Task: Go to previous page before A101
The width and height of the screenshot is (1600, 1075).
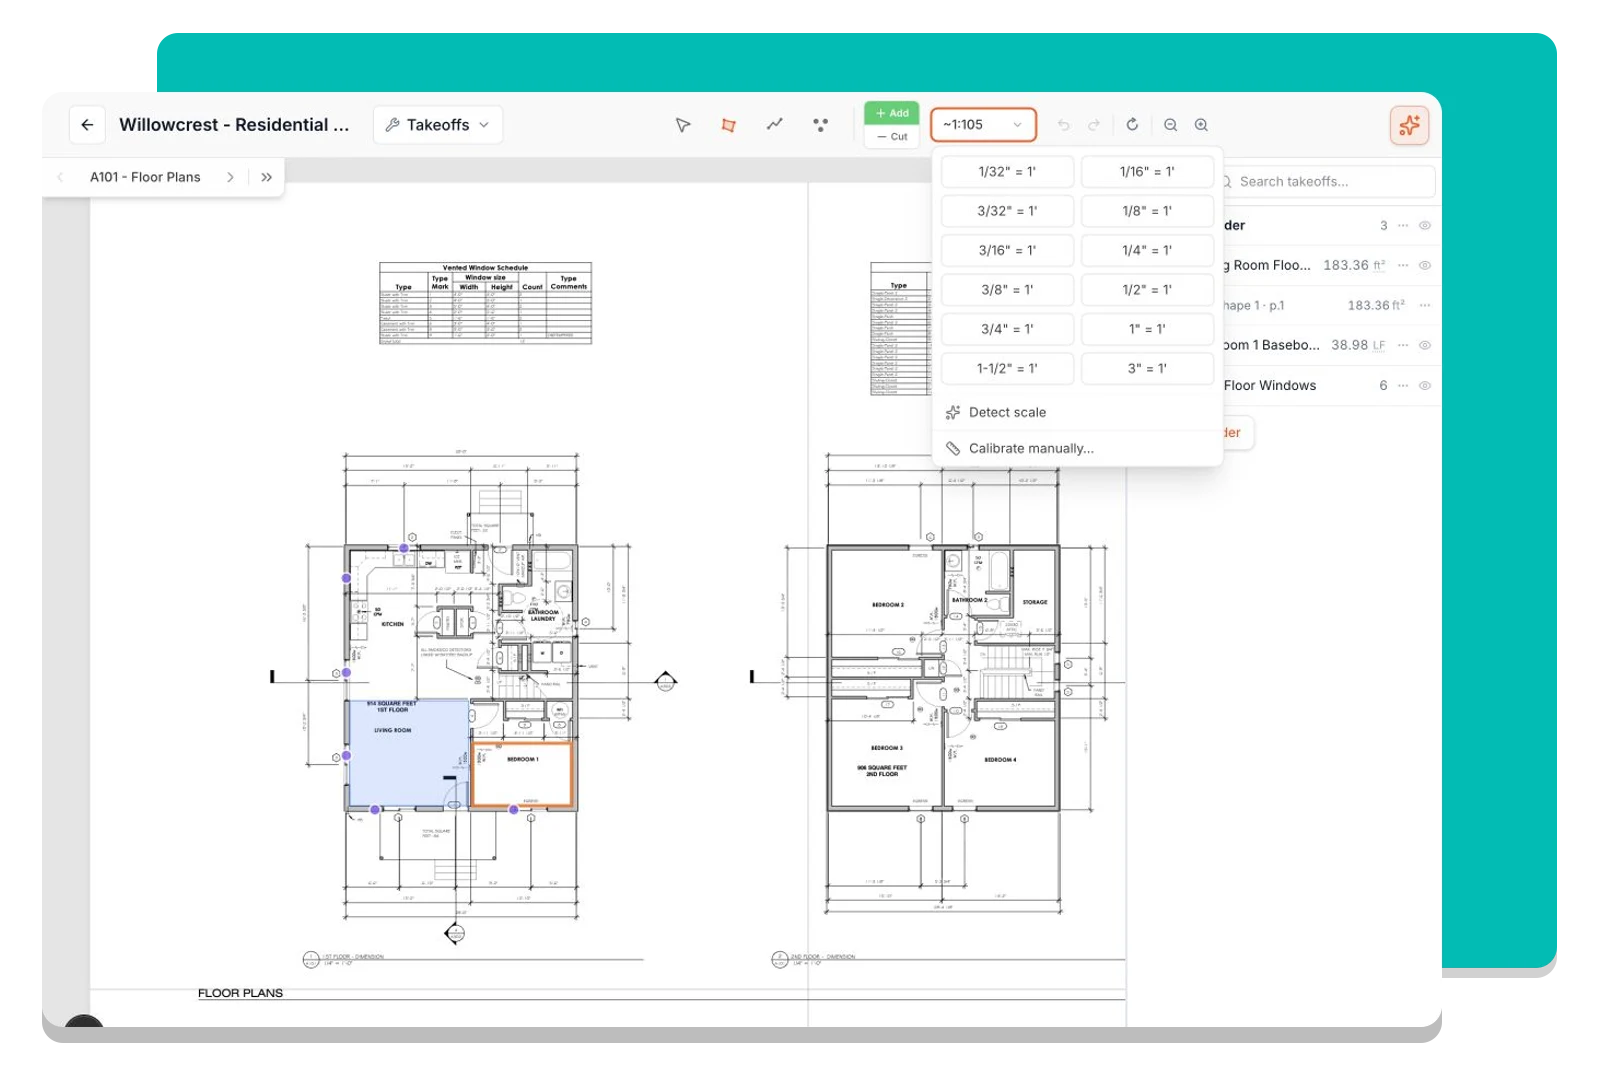Action: pos(60,177)
